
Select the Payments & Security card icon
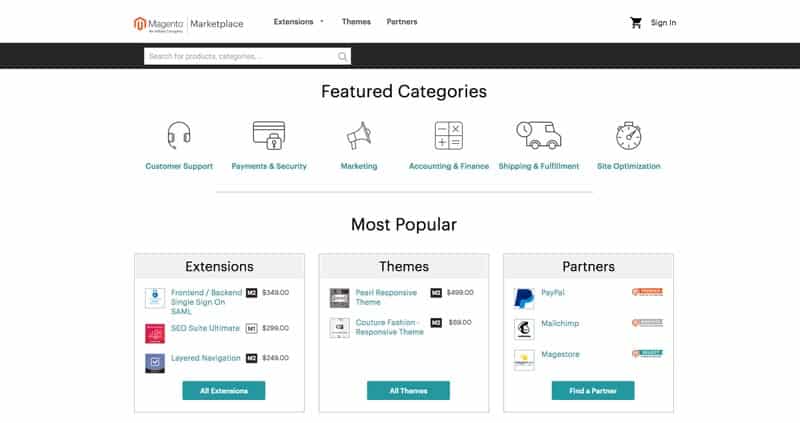point(269,135)
